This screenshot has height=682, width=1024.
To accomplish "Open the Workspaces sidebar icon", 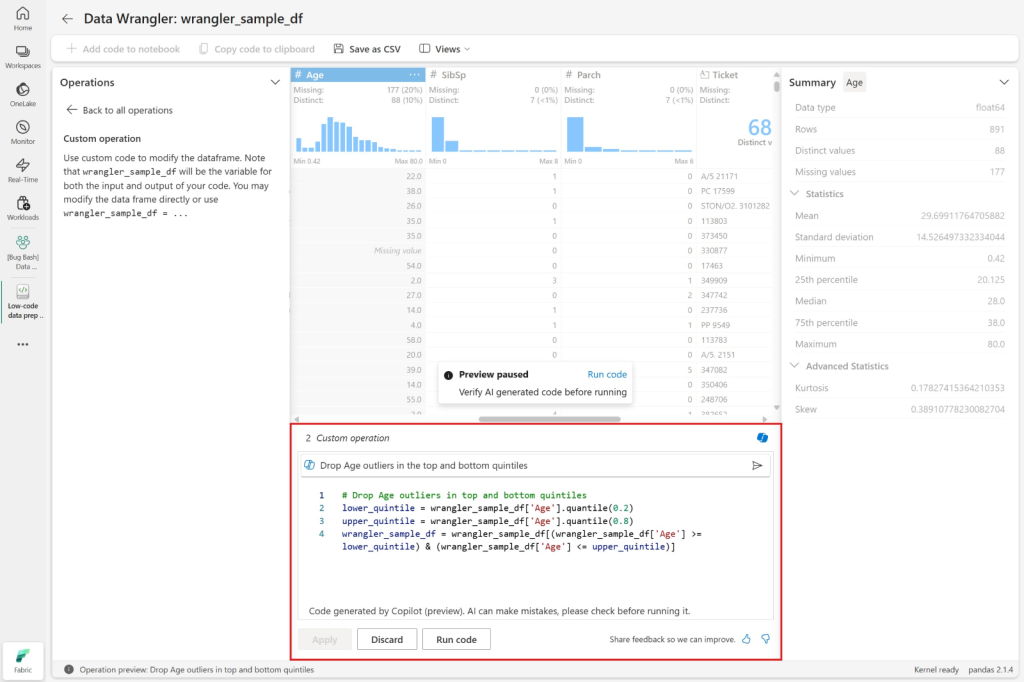I will (x=22, y=56).
